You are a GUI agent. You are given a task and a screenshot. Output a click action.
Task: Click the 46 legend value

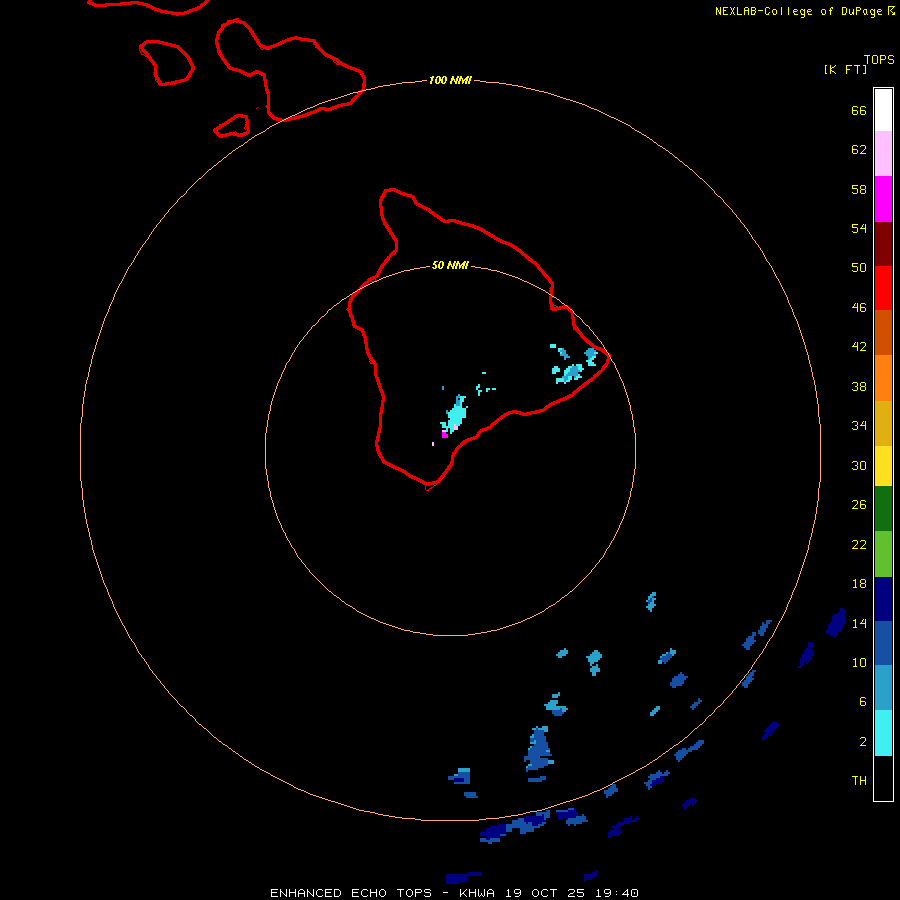[859, 307]
